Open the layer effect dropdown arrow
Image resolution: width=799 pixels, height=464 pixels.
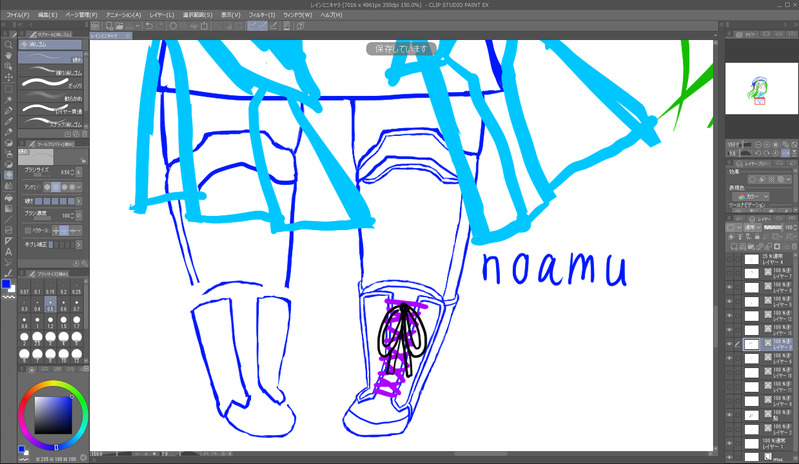[789, 179]
